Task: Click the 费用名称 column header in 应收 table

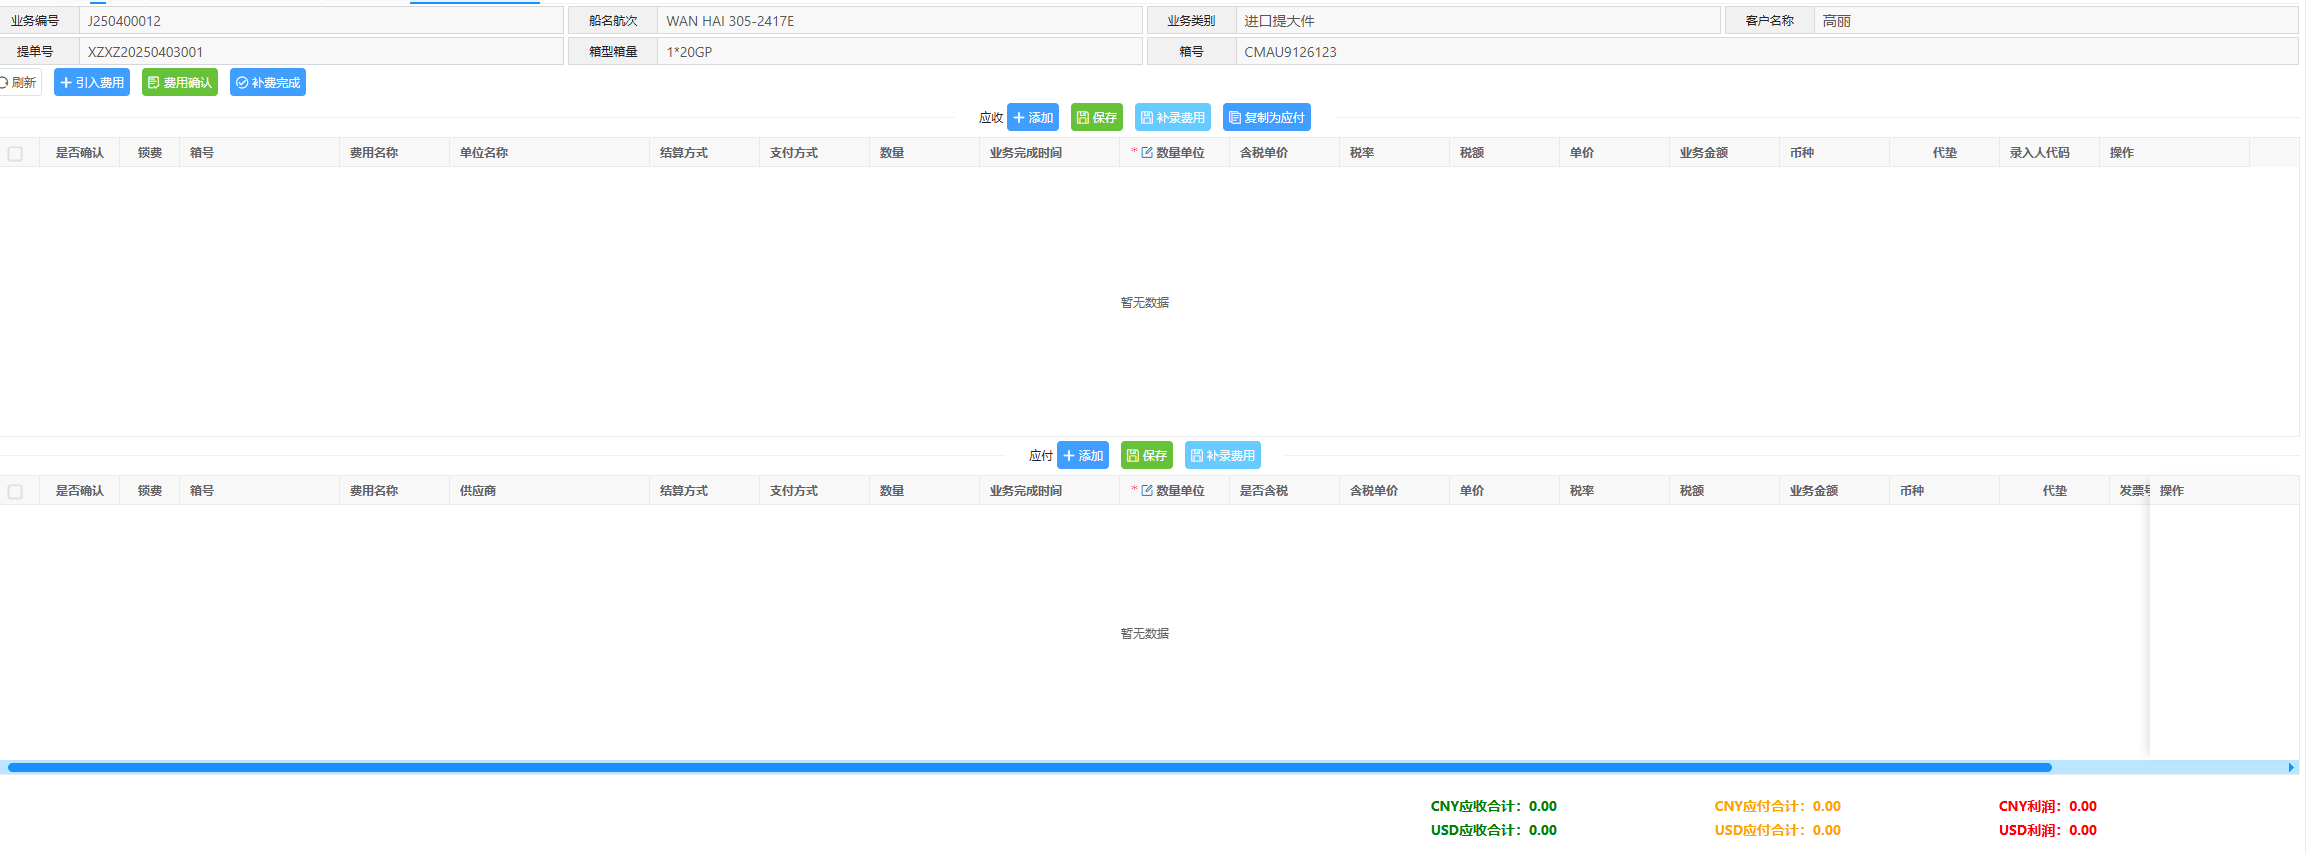Action: (x=374, y=153)
